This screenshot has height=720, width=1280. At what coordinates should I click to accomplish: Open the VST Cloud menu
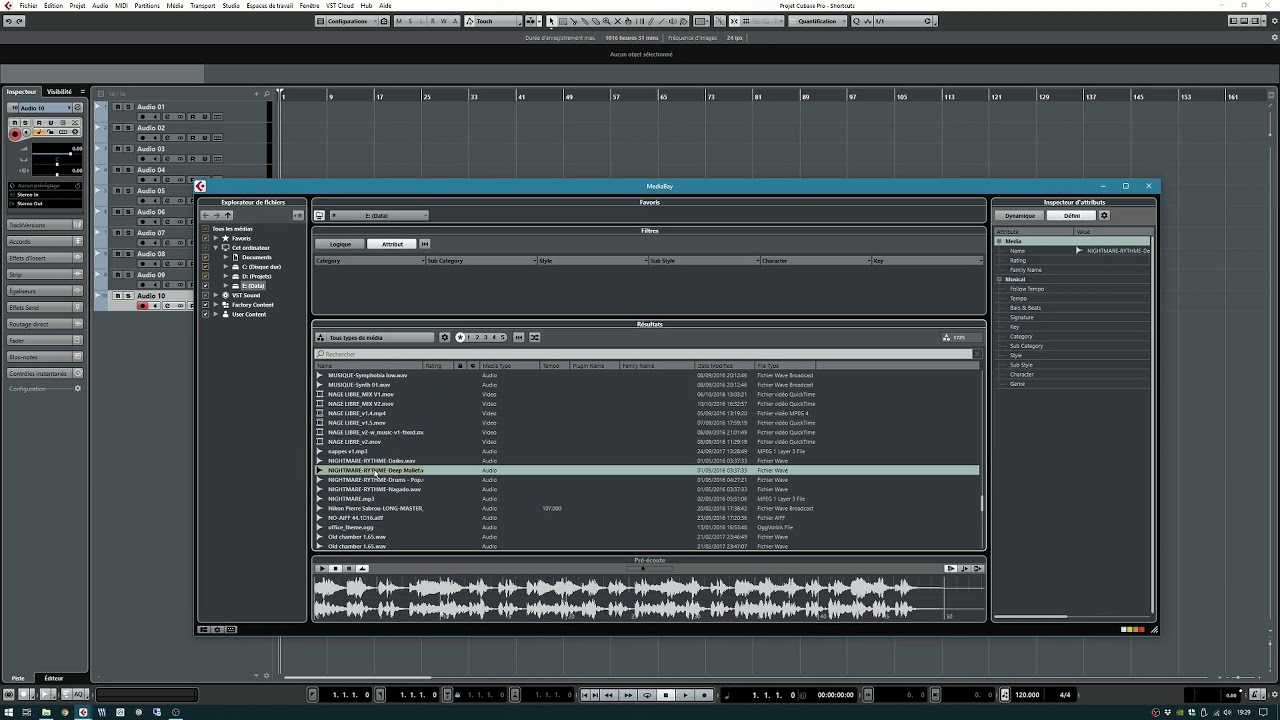[x=340, y=5]
